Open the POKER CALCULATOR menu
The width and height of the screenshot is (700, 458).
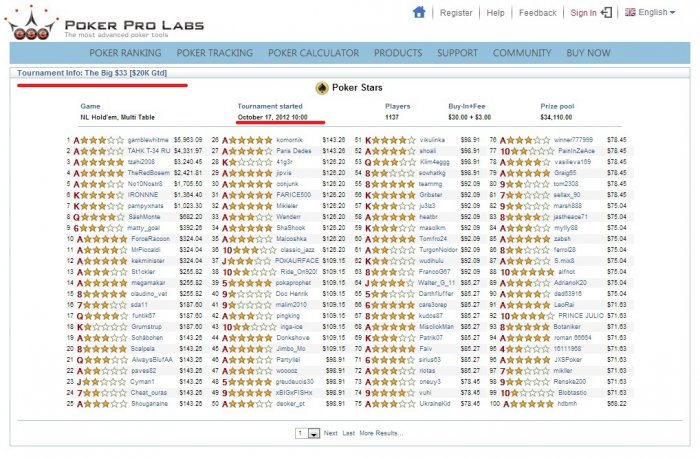pos(313,53)
